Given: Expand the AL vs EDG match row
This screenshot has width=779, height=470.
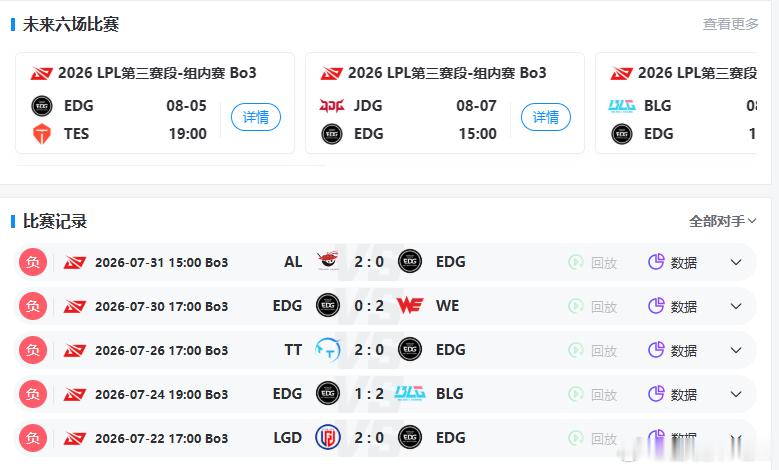Looking at the screenshot, I should pos(736,262).
